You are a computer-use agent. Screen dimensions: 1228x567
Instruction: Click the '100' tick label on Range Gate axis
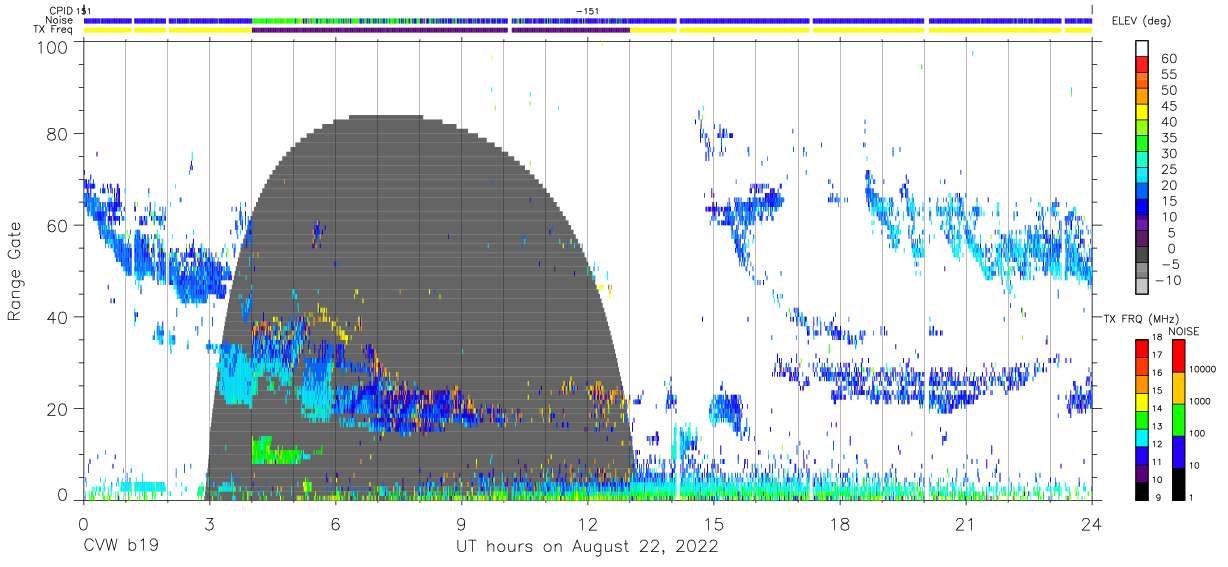(x=53, y=47)
